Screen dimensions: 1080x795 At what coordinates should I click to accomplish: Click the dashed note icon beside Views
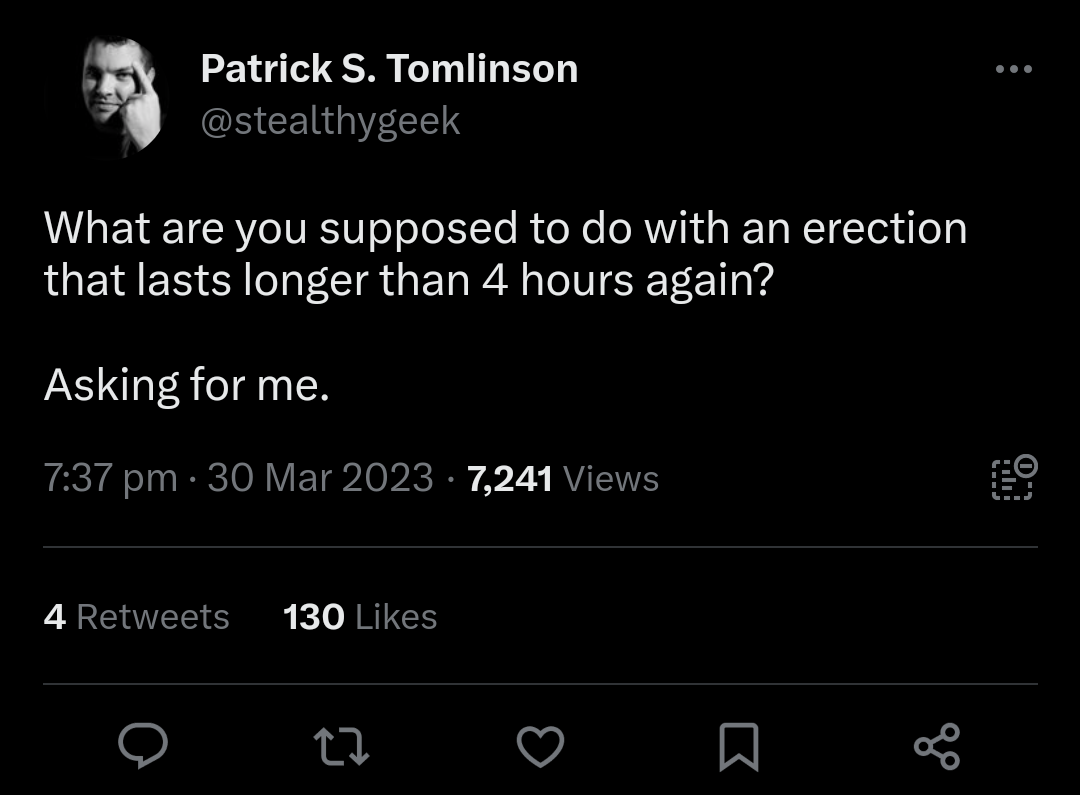pyautogui.click(x=1014, y=477)
